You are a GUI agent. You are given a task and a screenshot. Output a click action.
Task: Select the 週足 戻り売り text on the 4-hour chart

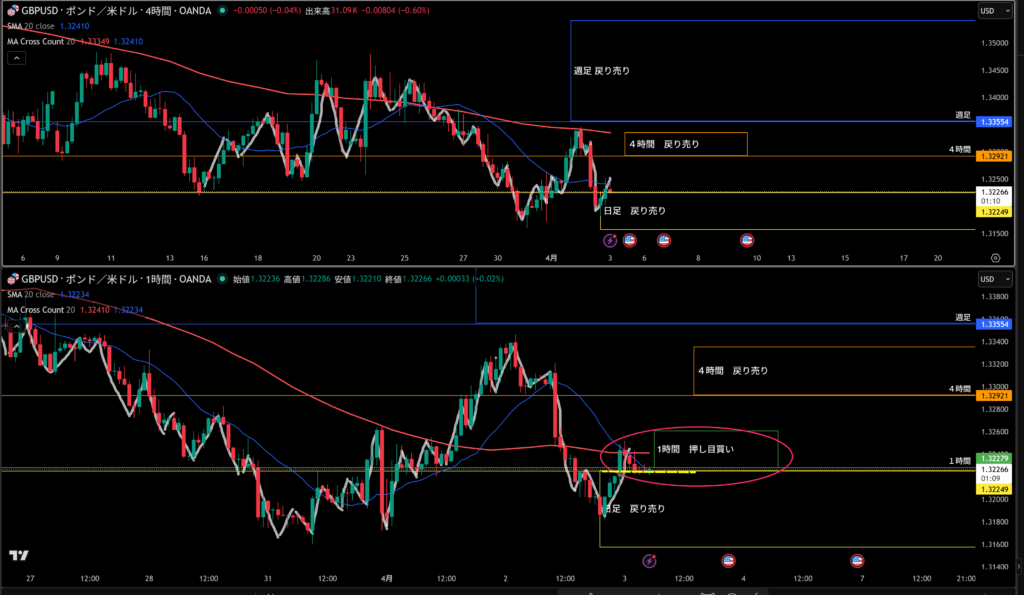[602, 72]
